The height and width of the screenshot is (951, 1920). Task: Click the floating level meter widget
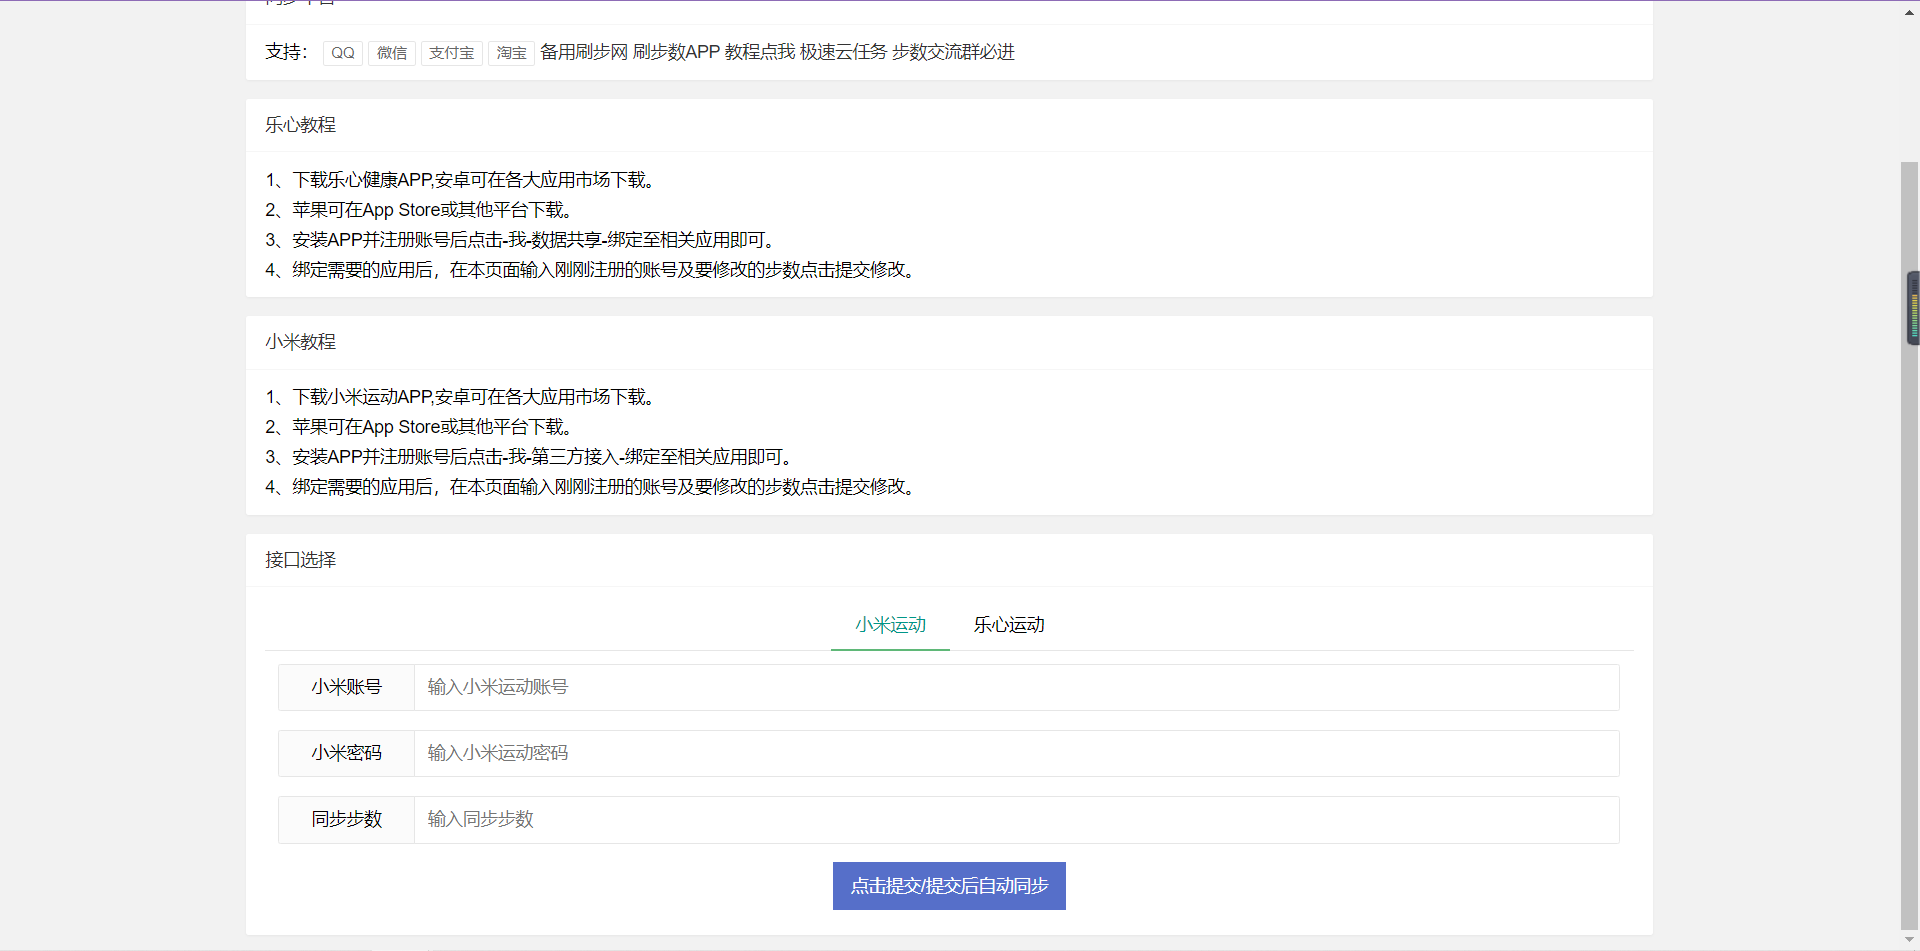[x=1913, y=308]
